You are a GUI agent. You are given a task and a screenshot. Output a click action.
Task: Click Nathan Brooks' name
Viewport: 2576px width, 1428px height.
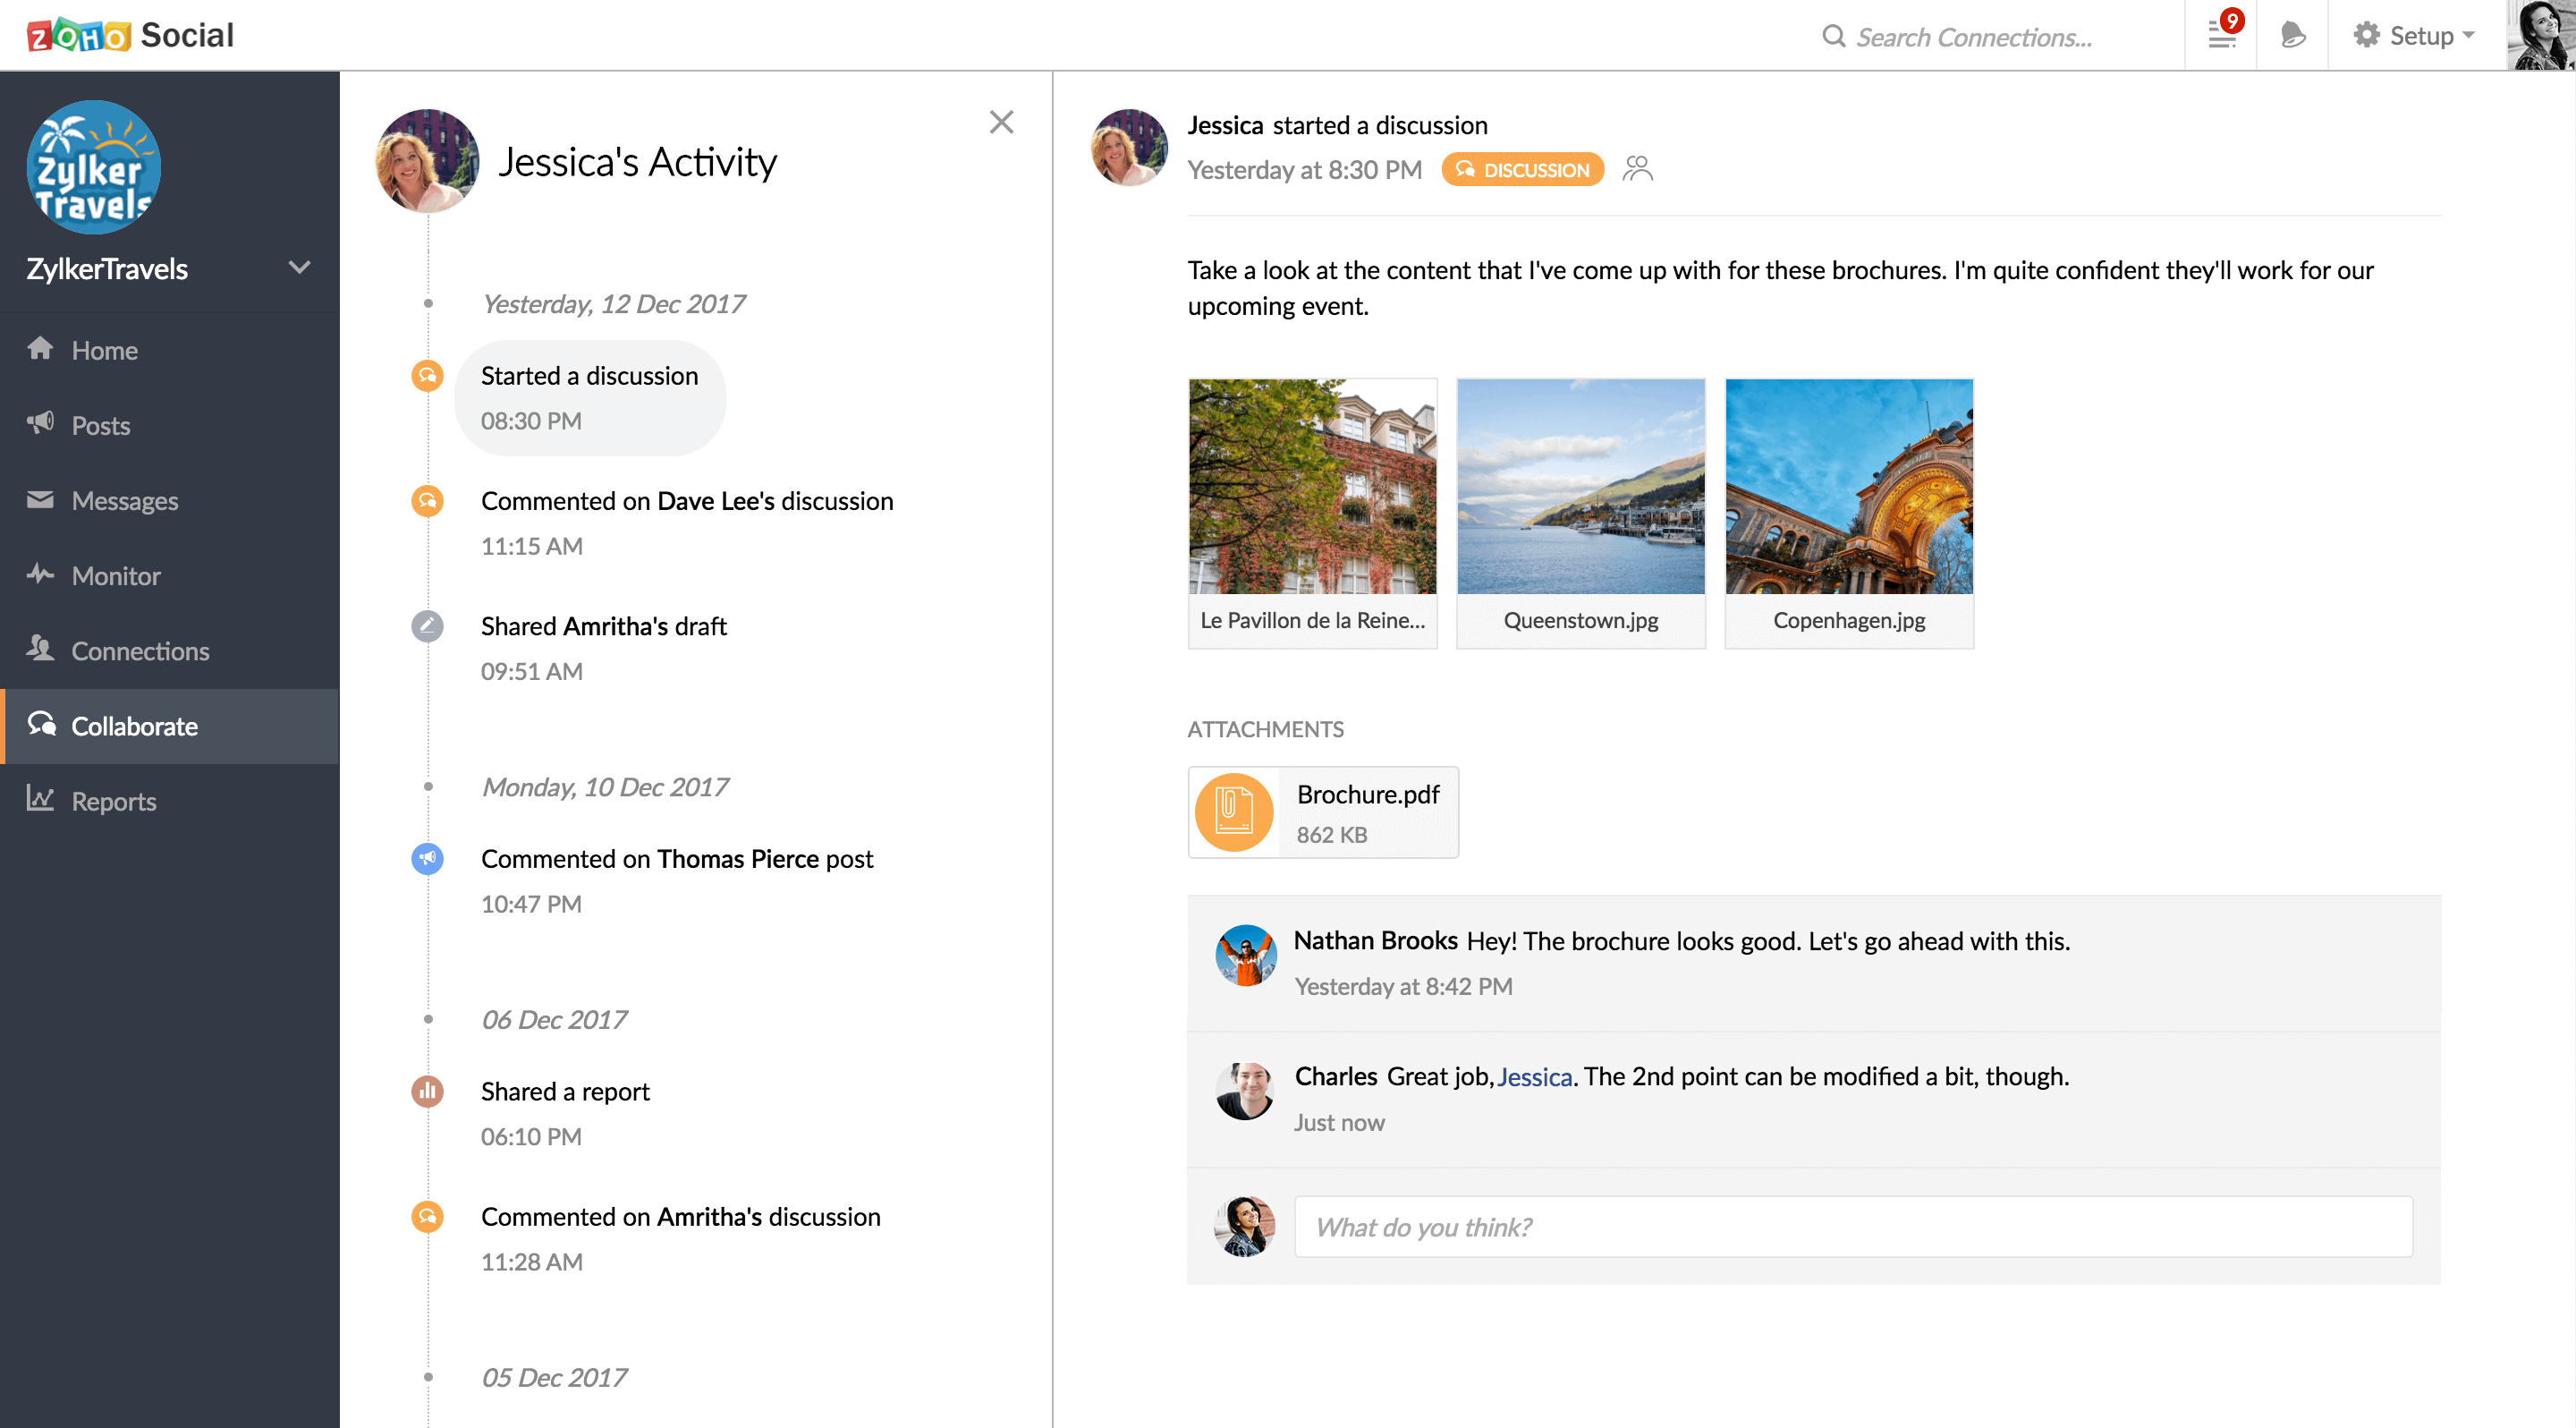point(1376,940)
